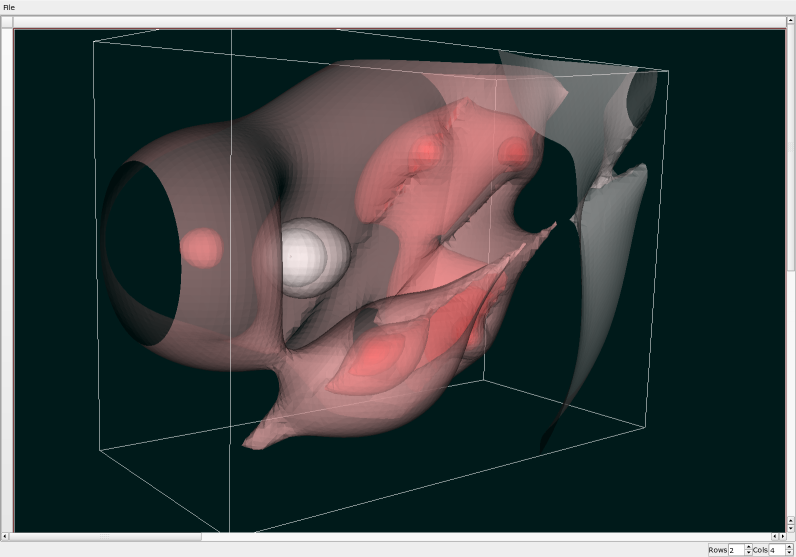This screenshot has width=796, height=557.
Task: Increase the Rows value with up arrow
Action: pos(749,547)
